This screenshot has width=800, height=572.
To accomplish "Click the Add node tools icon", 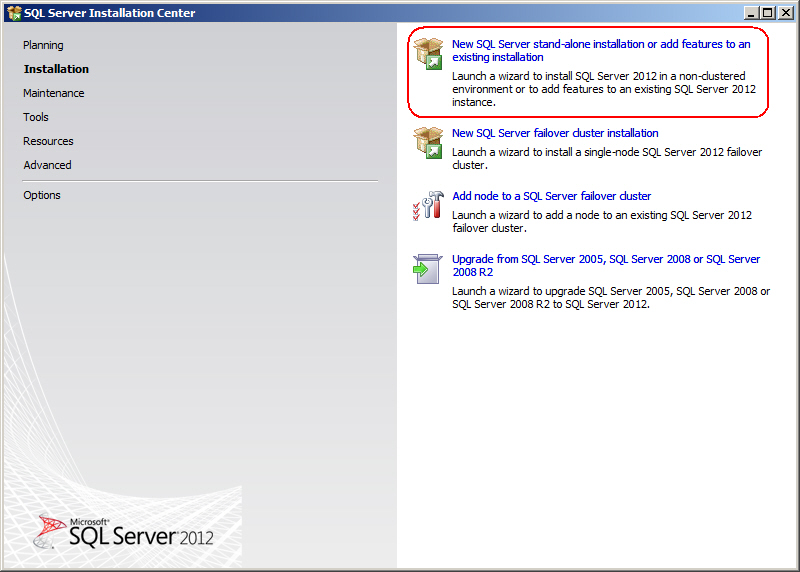I will click(x=428, y=206).
